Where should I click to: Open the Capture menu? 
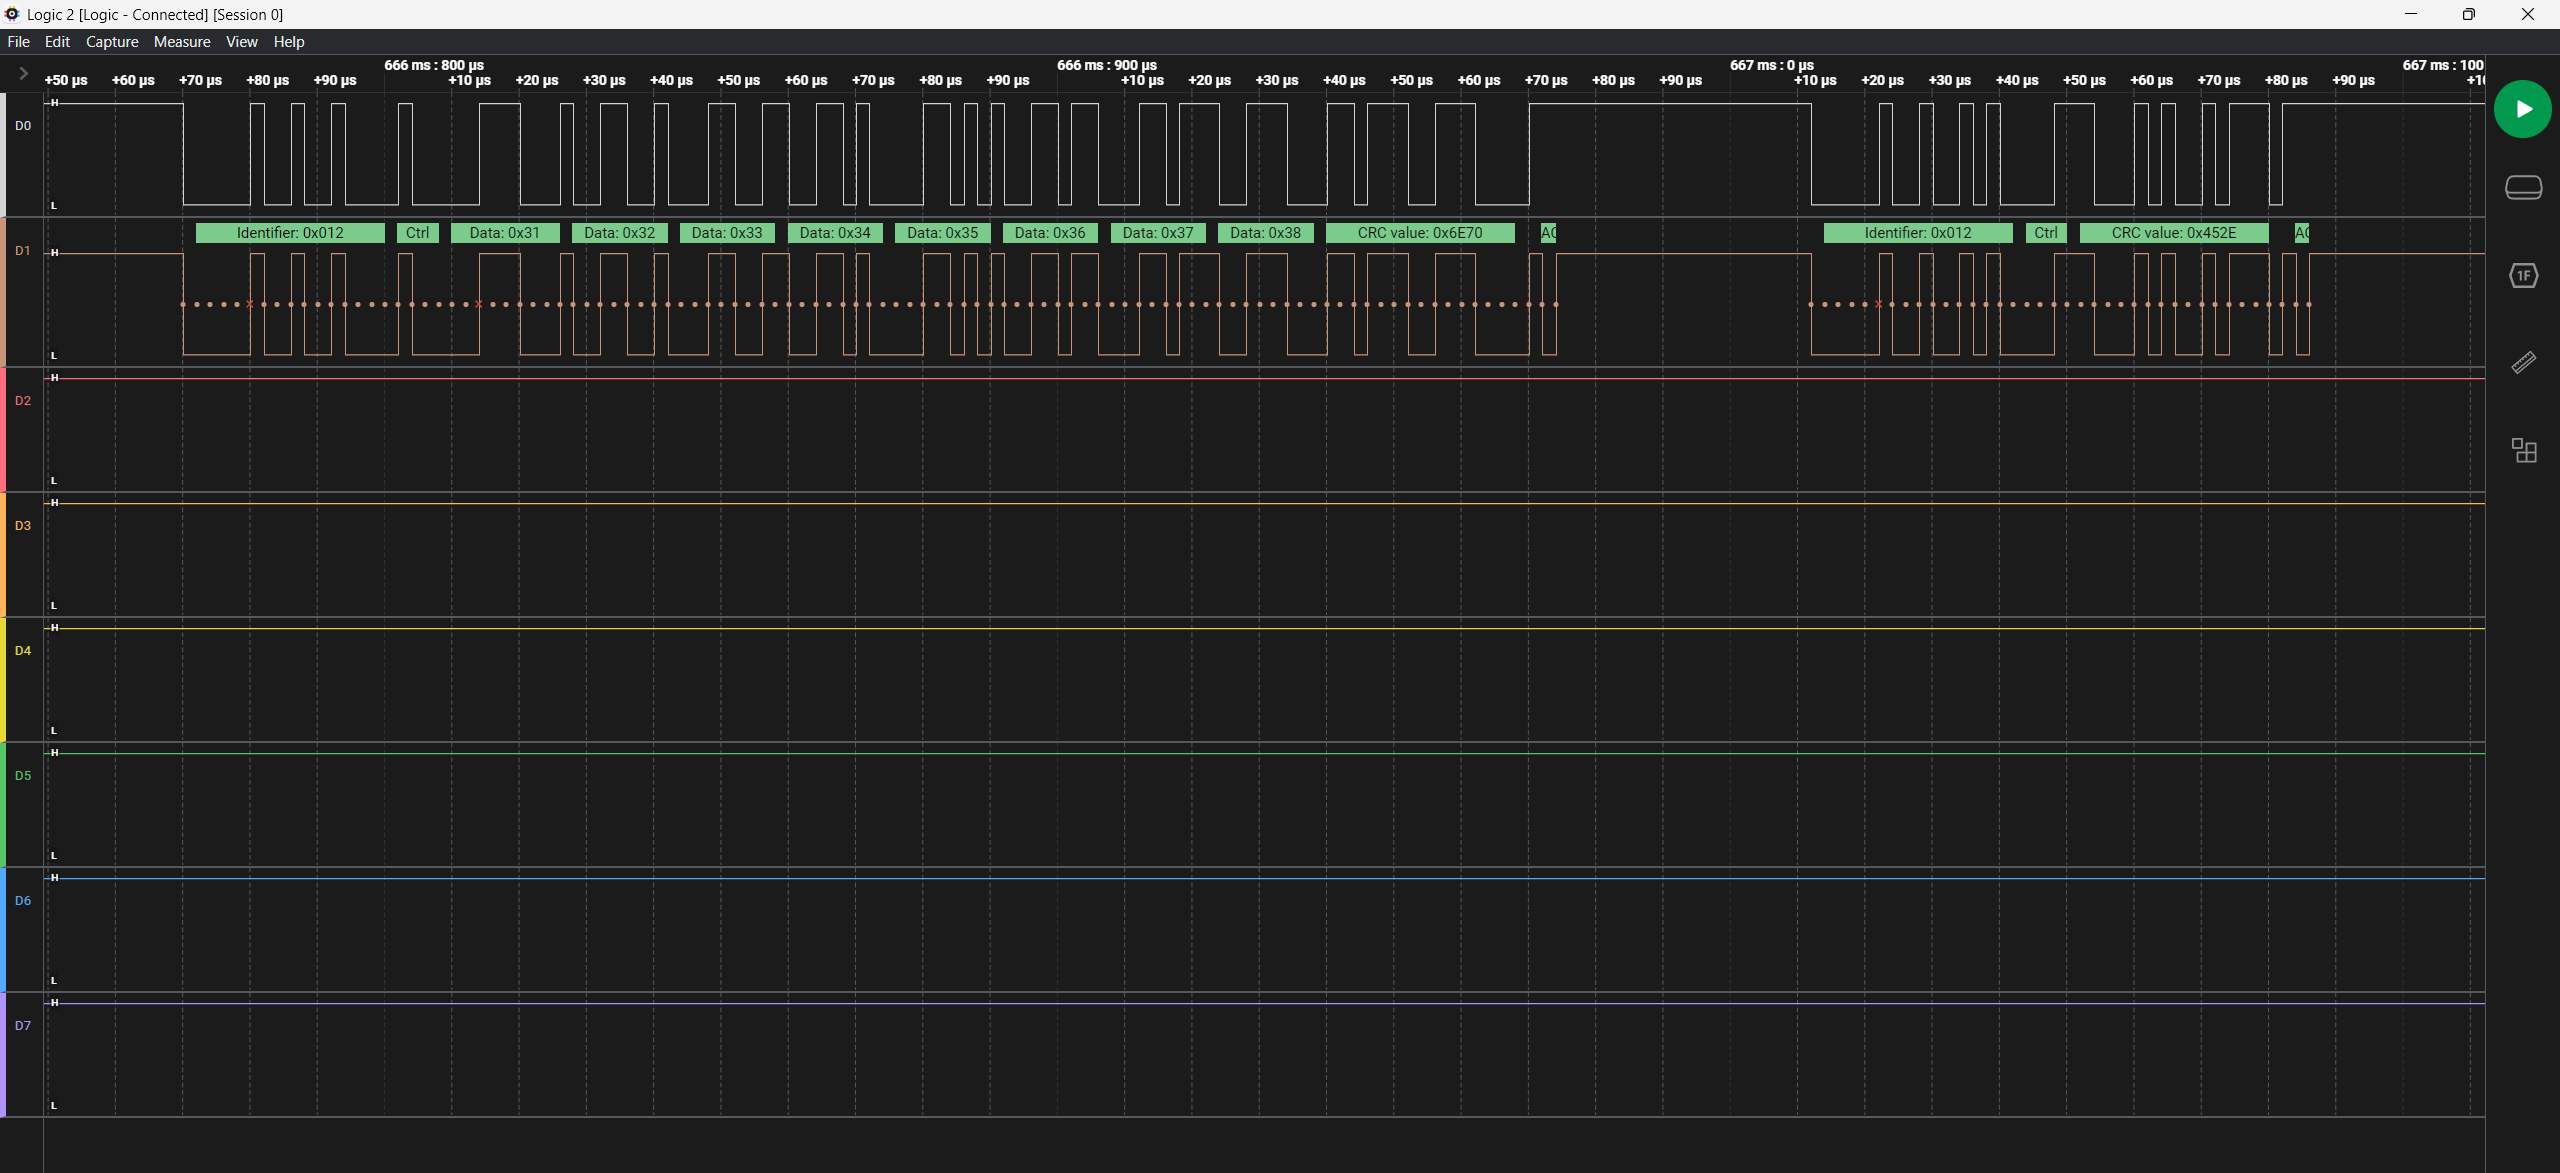pos(112,42)
